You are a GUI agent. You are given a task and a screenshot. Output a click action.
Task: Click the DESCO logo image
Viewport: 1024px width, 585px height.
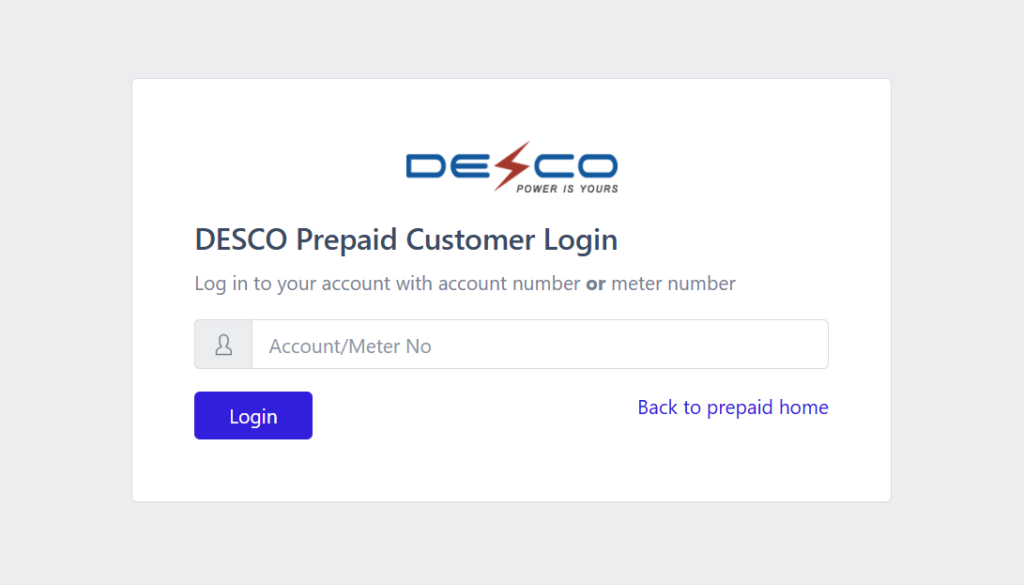coord(511,168)
